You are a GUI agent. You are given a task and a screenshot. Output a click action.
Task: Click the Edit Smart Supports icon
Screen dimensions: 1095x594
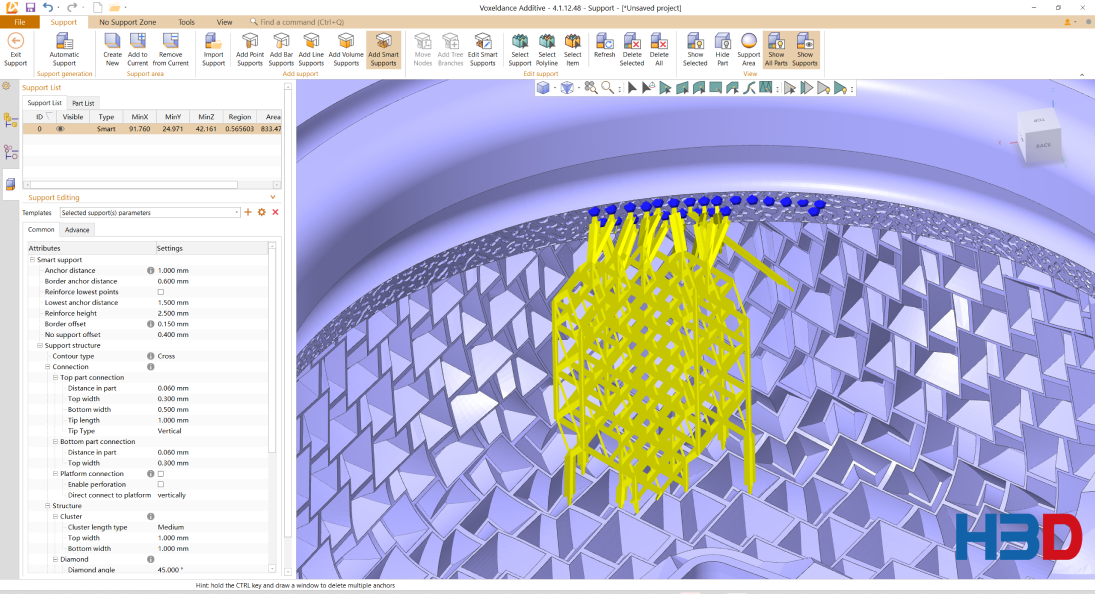point(482,47)
